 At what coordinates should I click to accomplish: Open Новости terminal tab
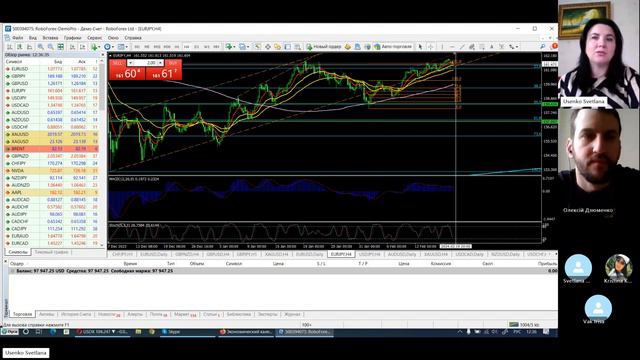109,314
